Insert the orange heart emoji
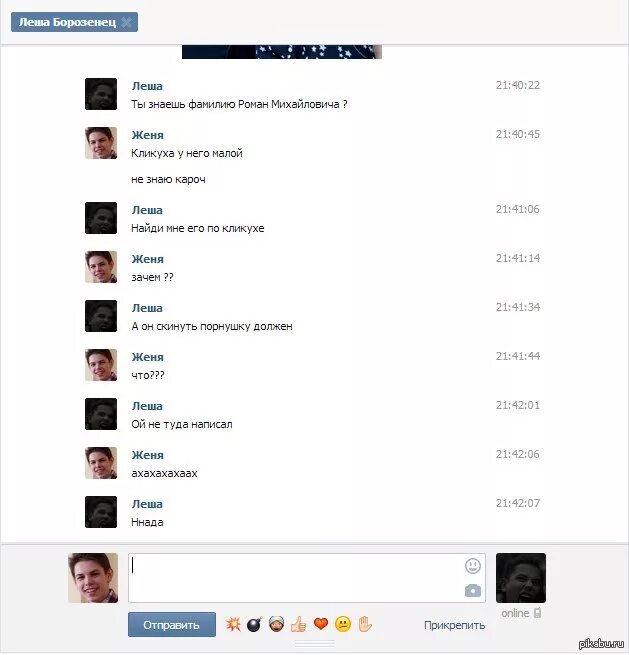This screenshot has width=629, height=655. coord(321,625)
